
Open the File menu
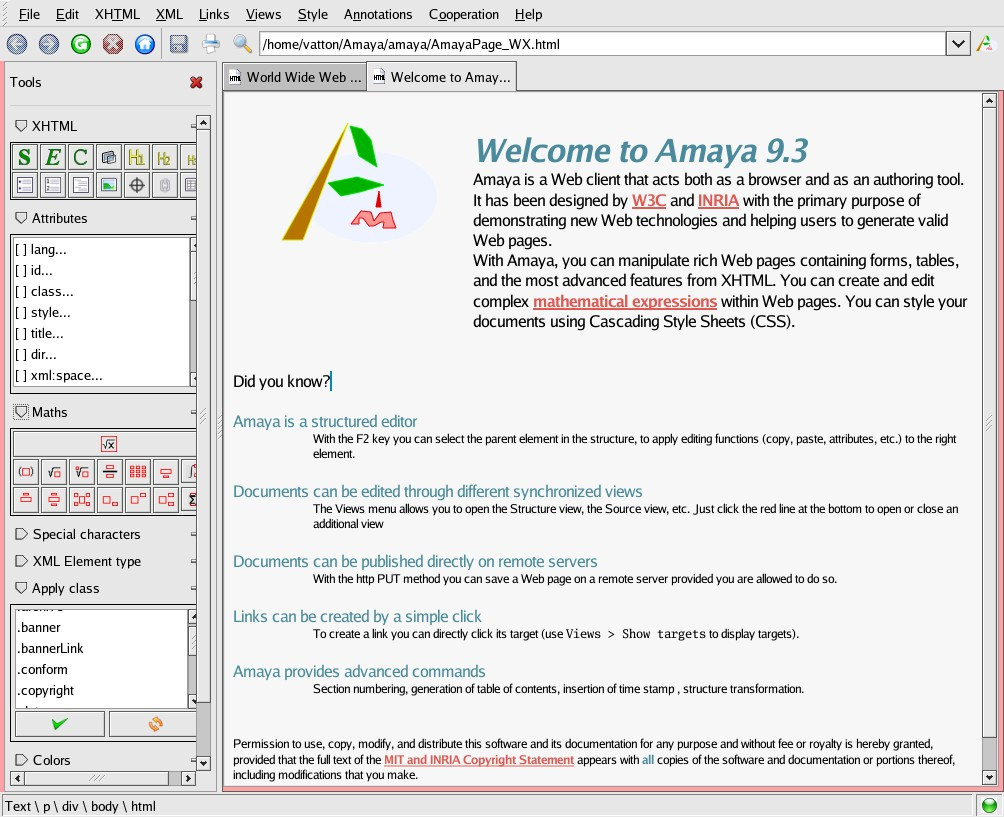point(29,14)
